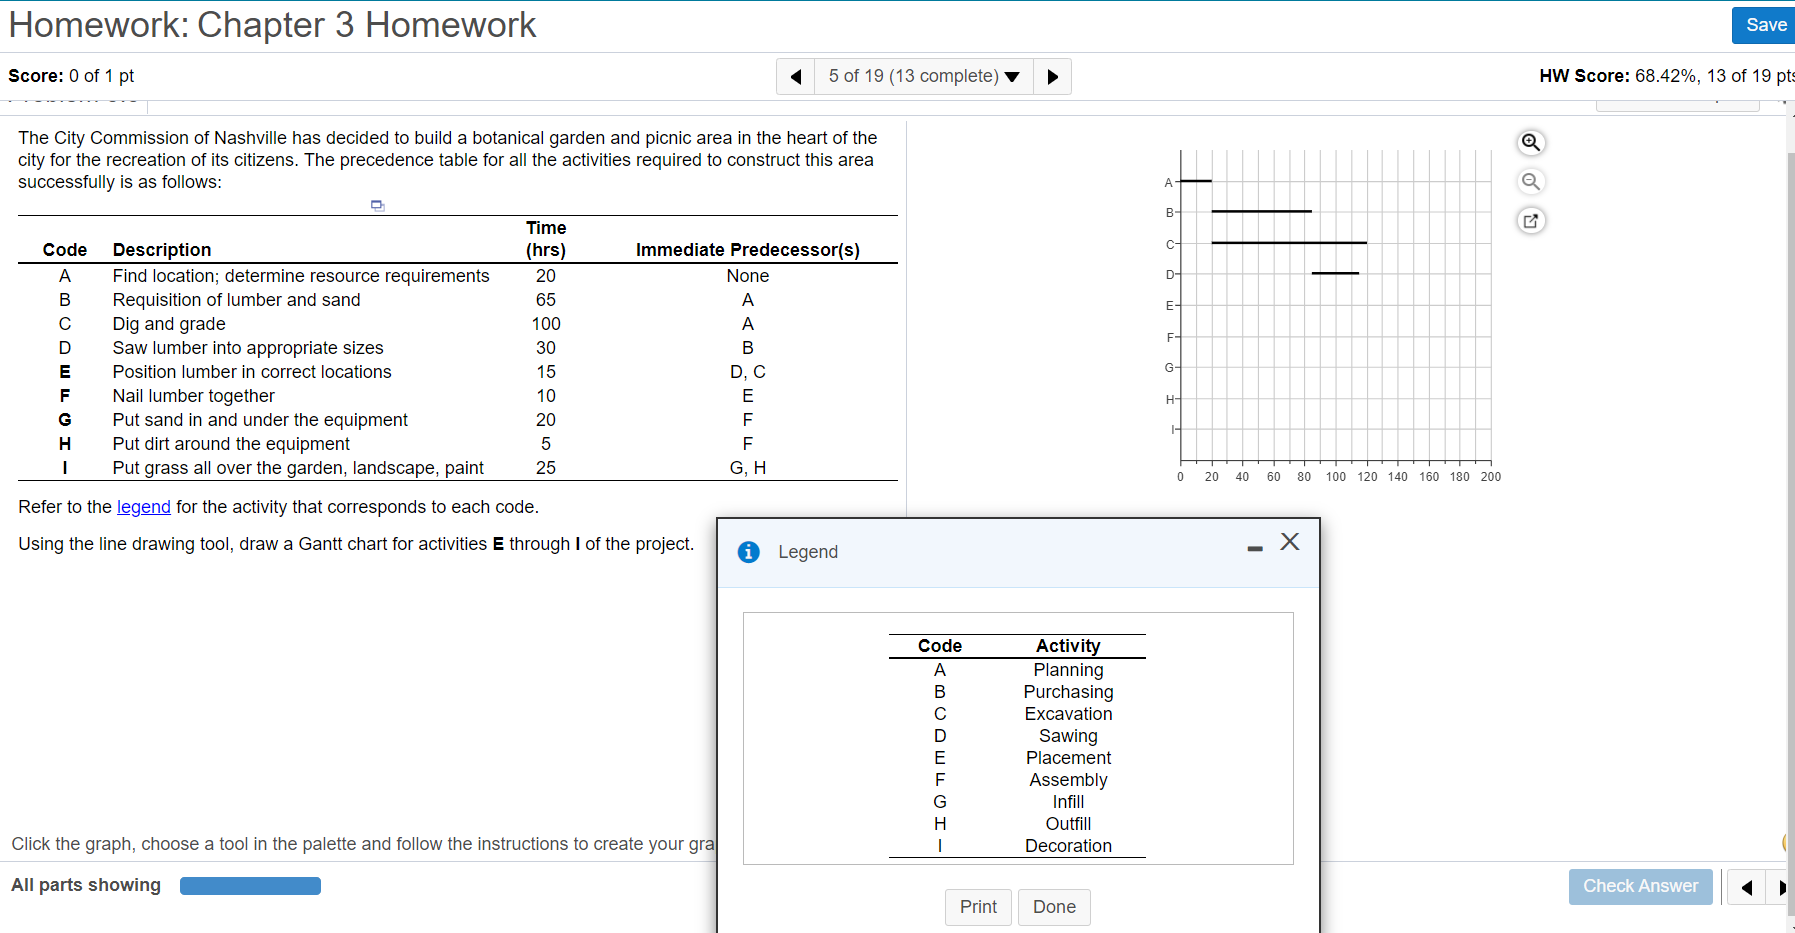The height and width of the screenshot is (933, 1795).
Task: Go to previous question arrow in header
Action: (796, 76)
